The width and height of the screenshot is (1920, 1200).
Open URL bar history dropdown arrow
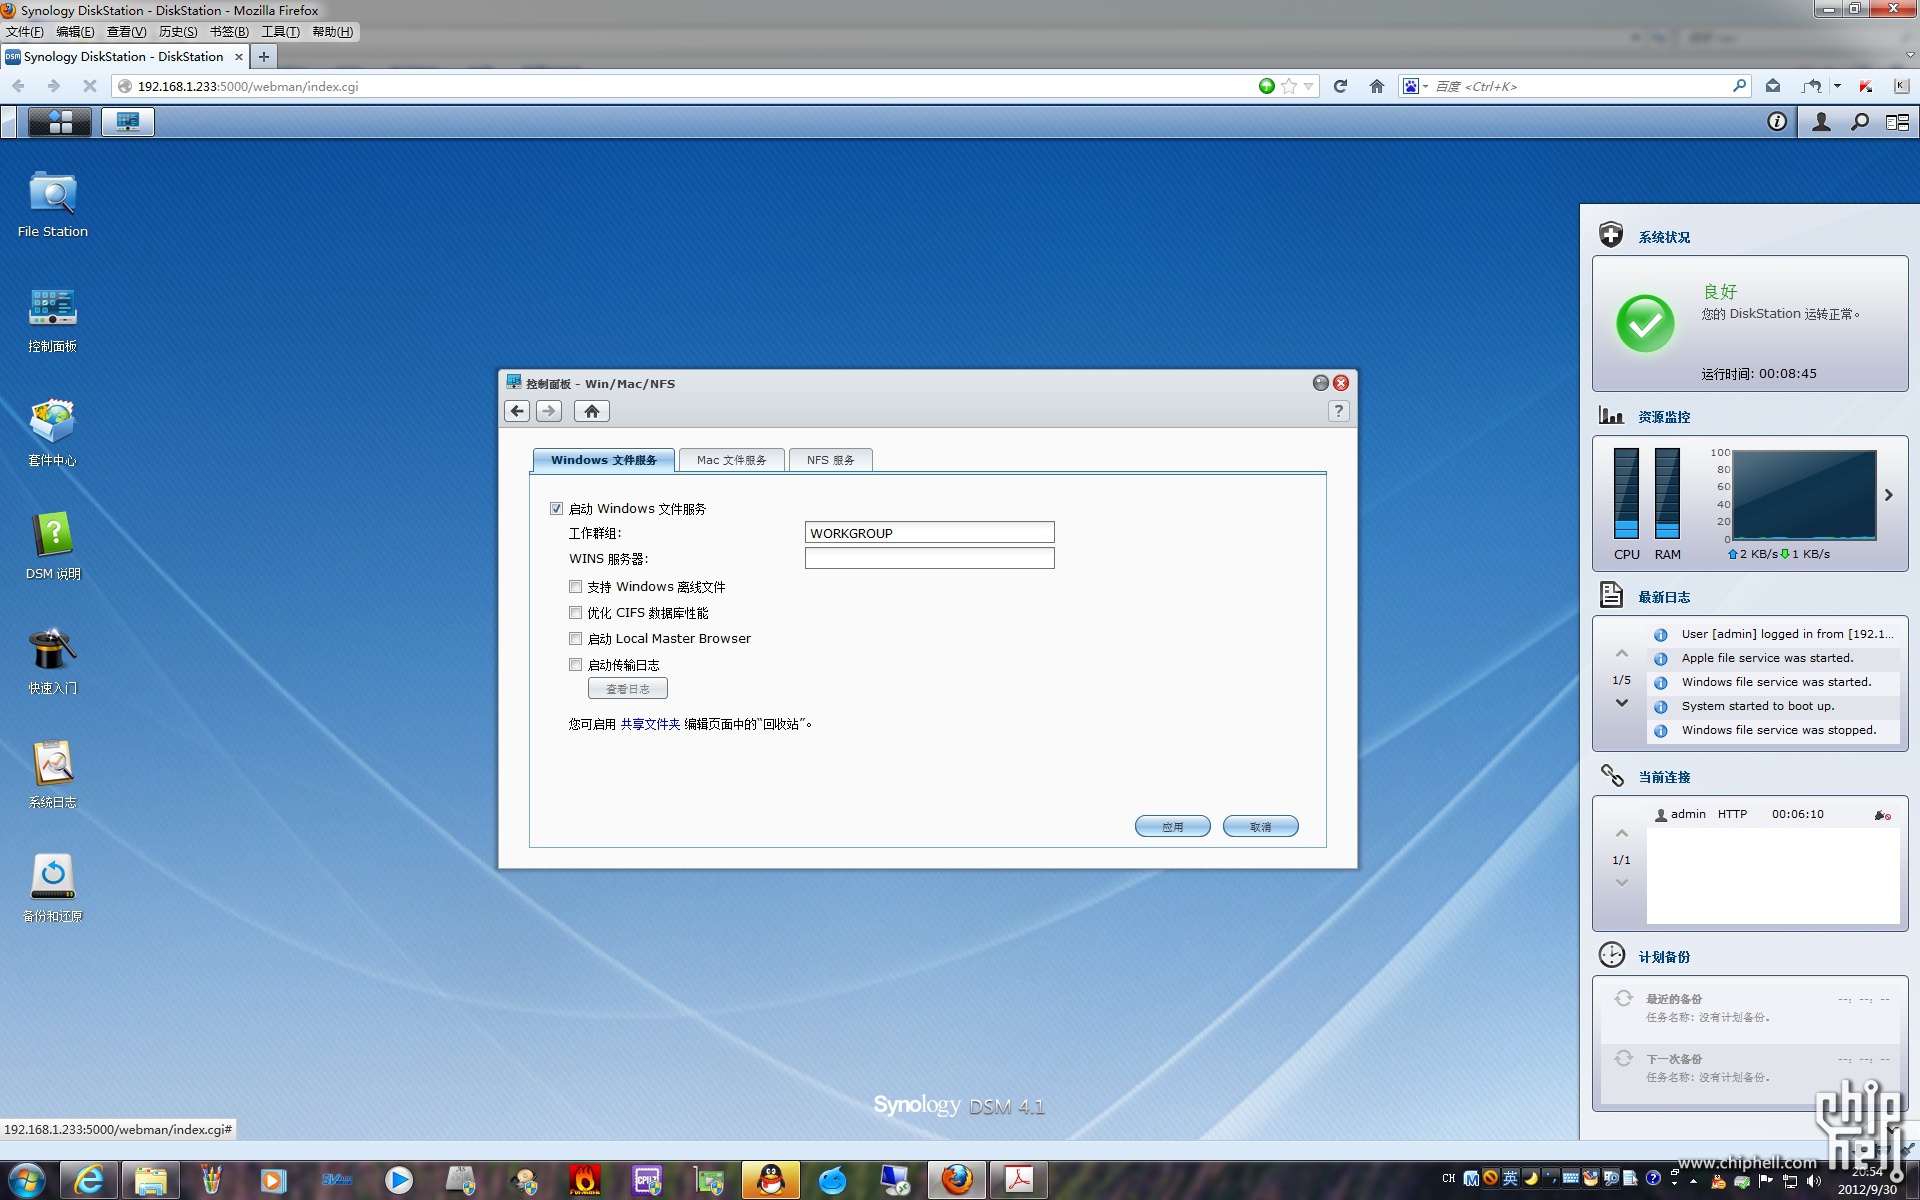1308,86
